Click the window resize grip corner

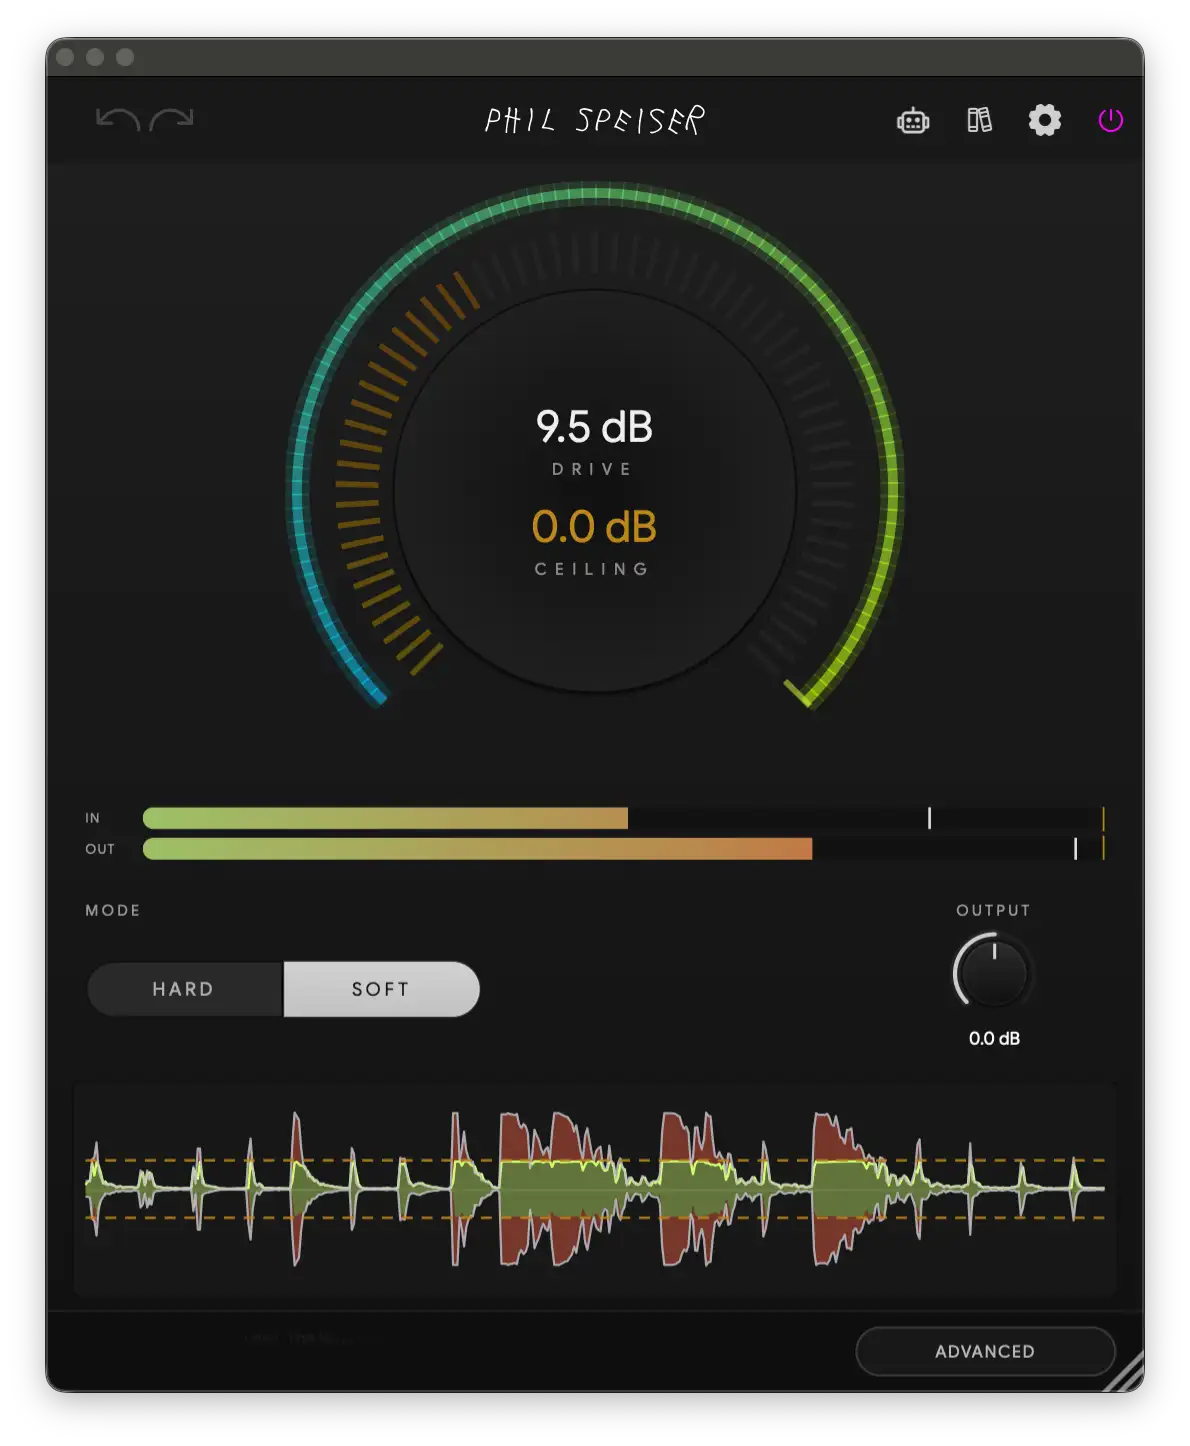click(1125, 1373)
